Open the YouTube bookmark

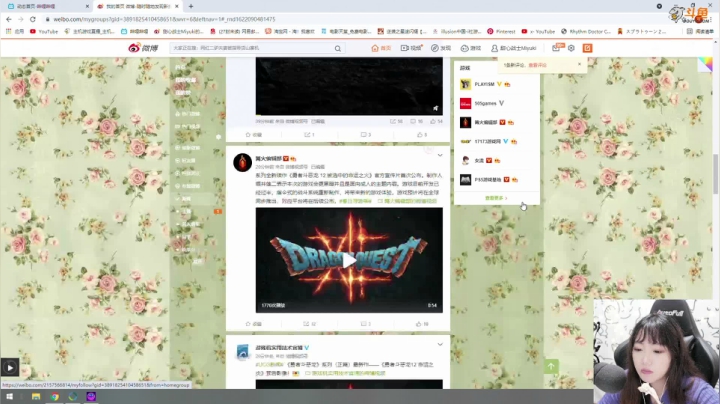pos(44,32)
